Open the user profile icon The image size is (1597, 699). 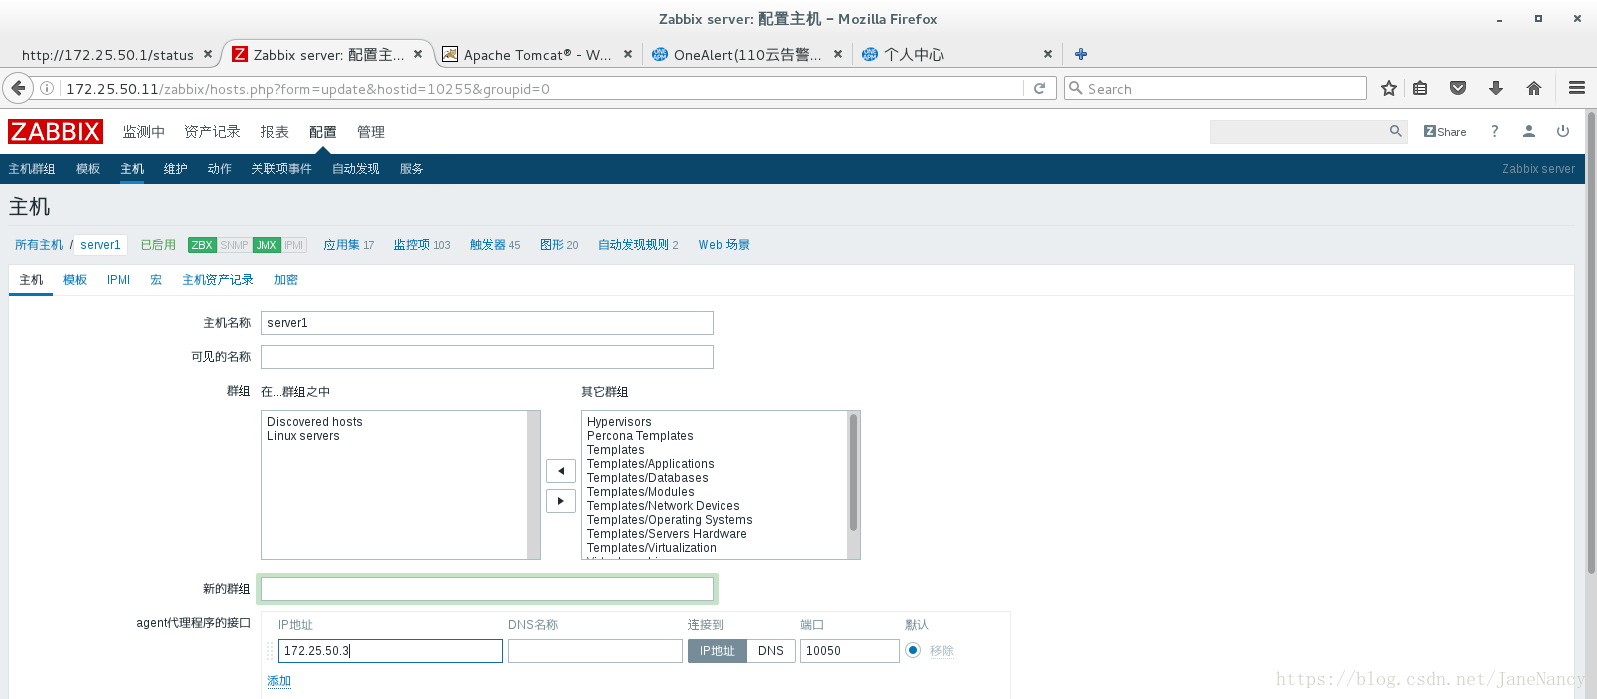pyautogui.click(x=1529, y=131)
